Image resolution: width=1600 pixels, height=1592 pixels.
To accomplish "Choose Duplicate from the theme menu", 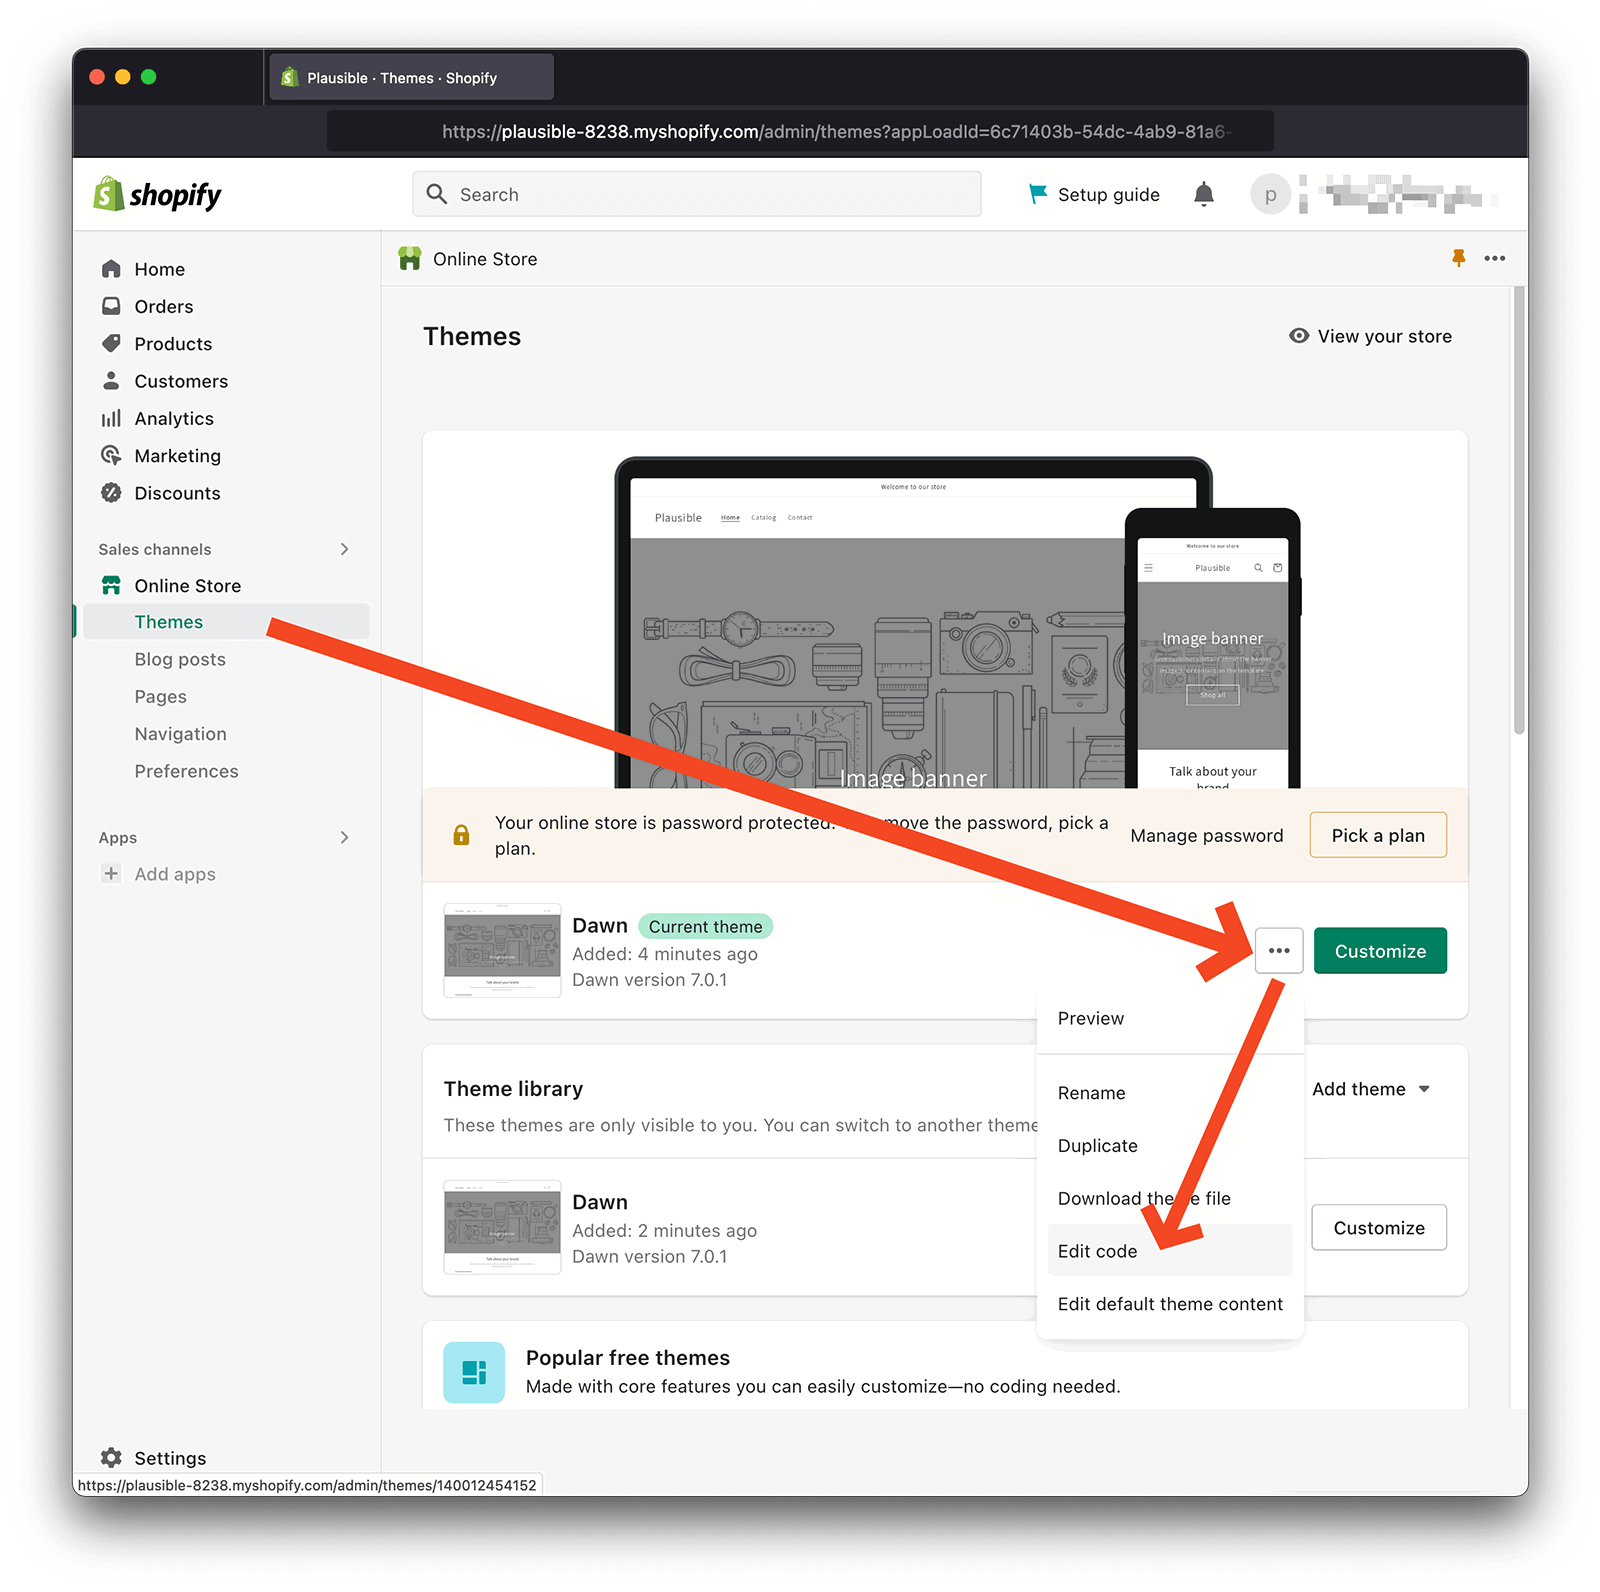I will [x=1097, y=1145].
